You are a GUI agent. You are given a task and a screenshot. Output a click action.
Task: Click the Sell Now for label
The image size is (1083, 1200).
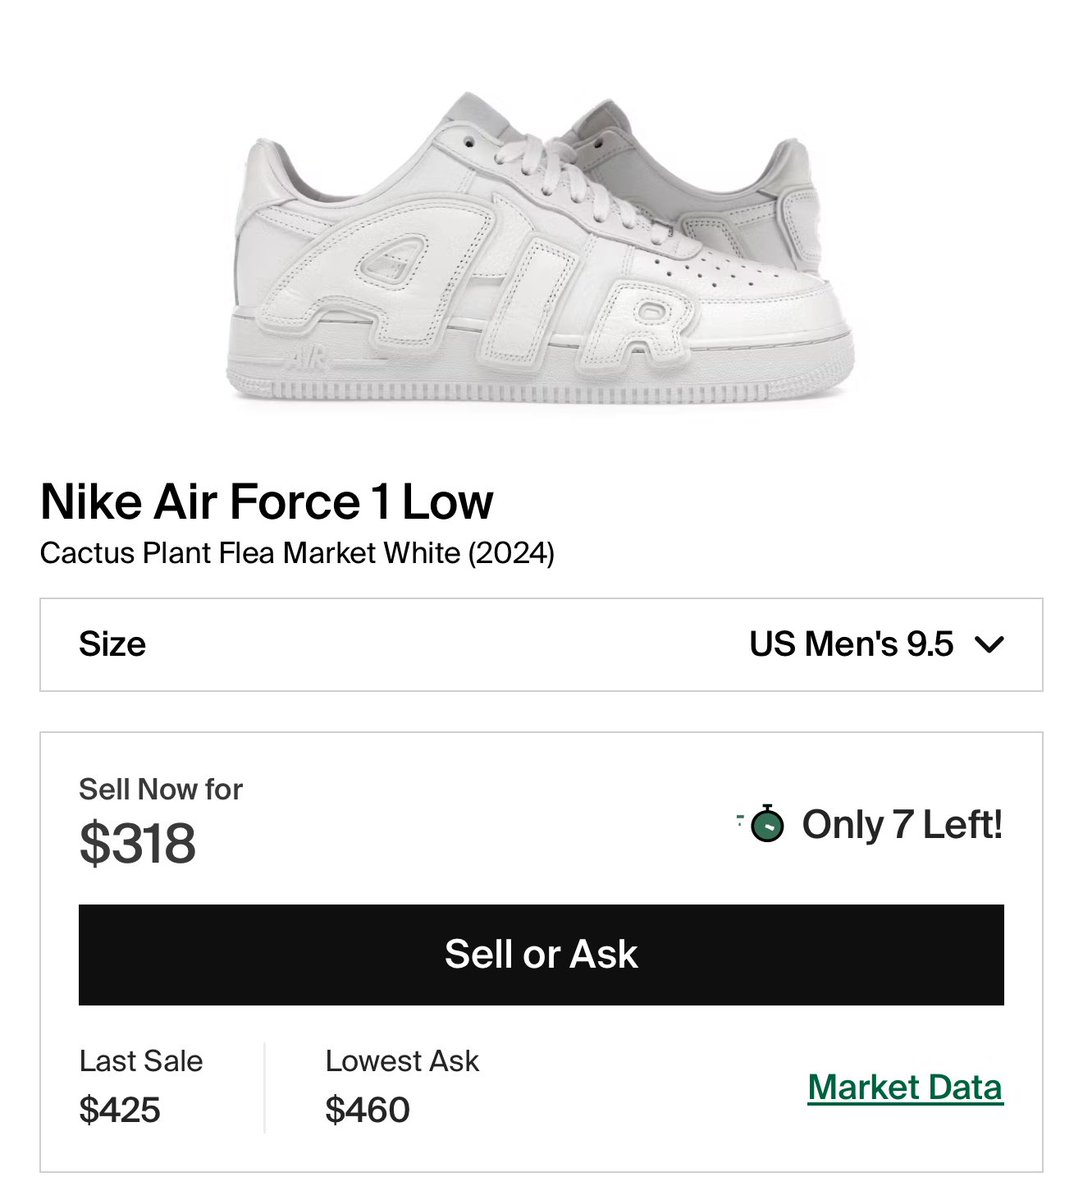[x=160, y=789]
